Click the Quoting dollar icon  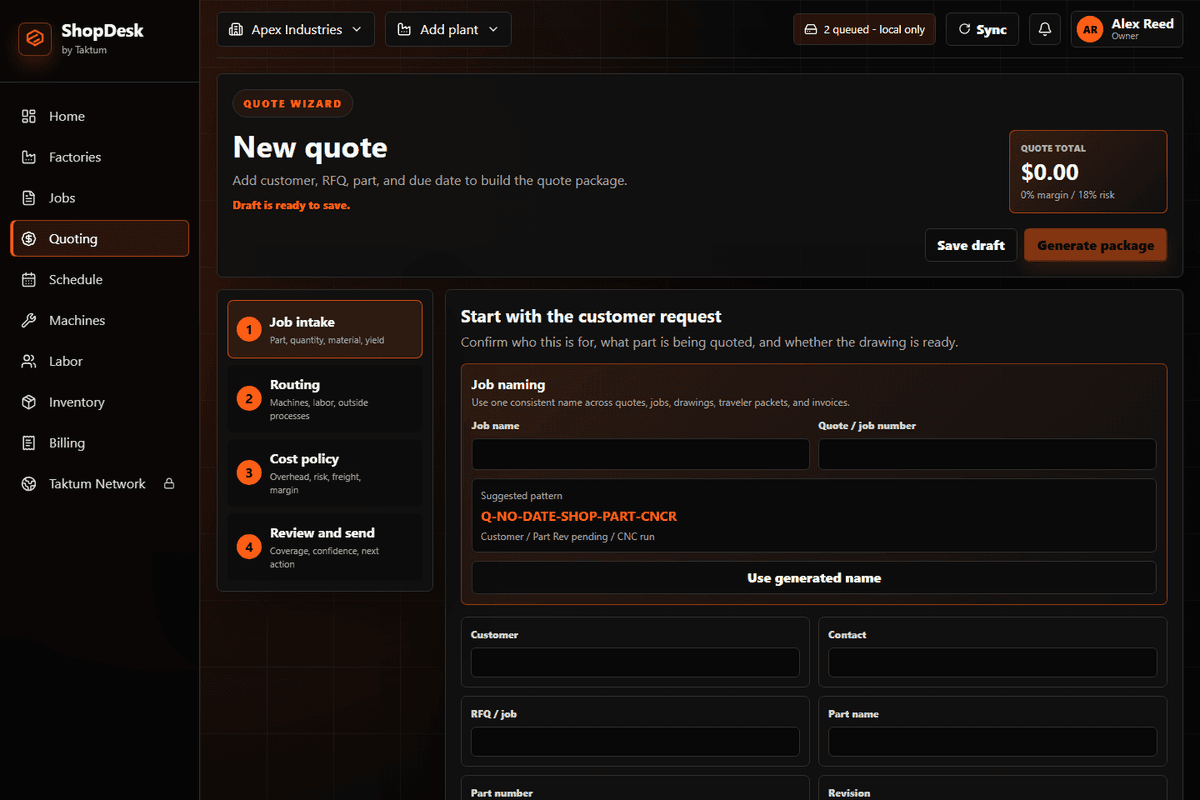pyautogui.click(x=29, y=239)
